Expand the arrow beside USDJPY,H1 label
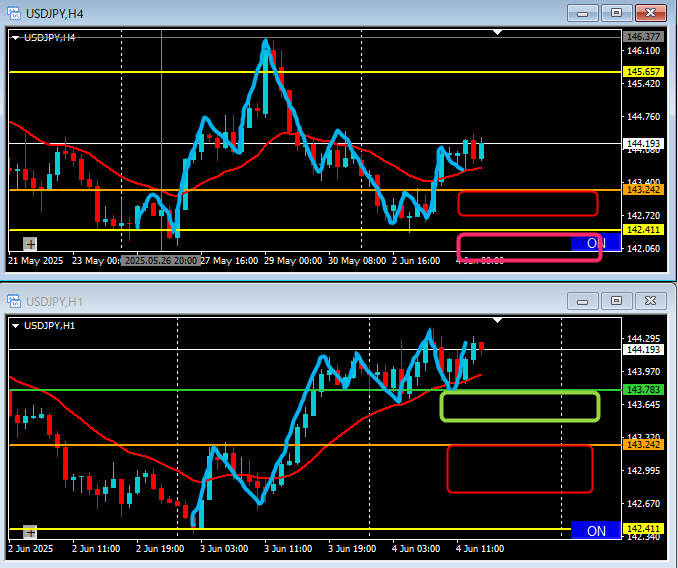 click(x=14, y=325)
